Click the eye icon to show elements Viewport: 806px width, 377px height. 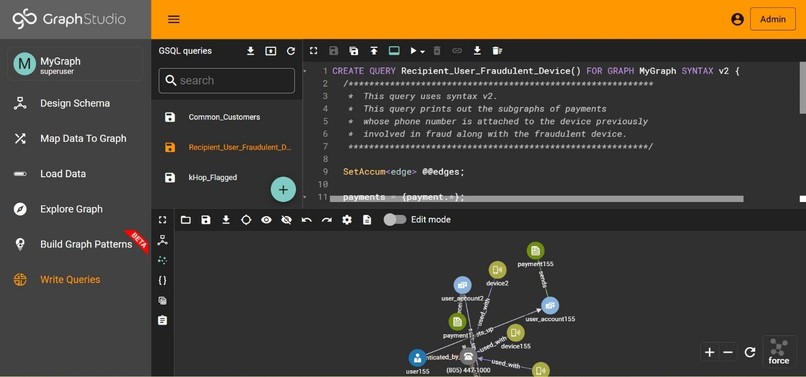pos(266,220)
